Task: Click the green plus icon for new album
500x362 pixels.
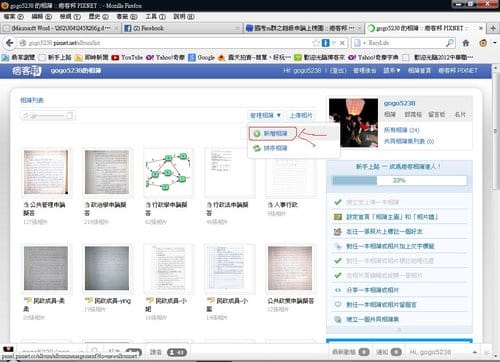Action: click(257, 134)
